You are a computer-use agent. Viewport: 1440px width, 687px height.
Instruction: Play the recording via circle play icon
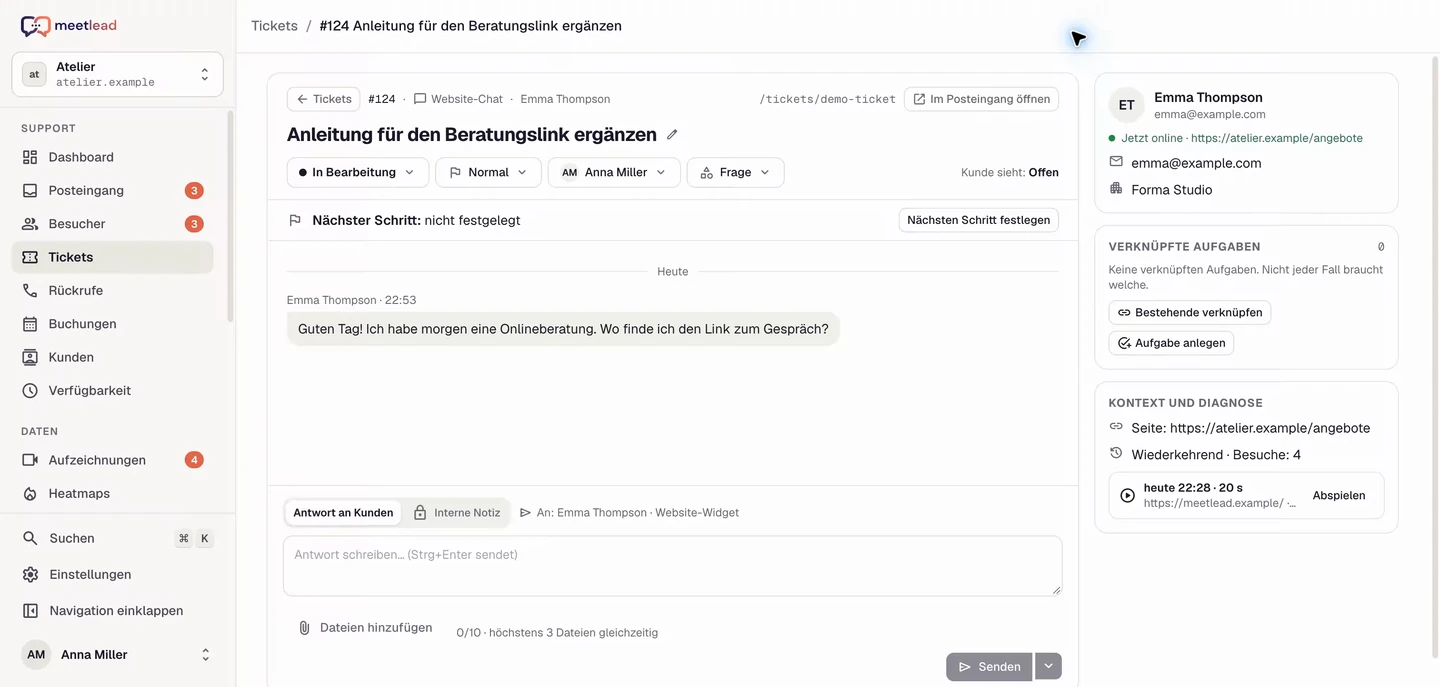(x=1127, y=495)
